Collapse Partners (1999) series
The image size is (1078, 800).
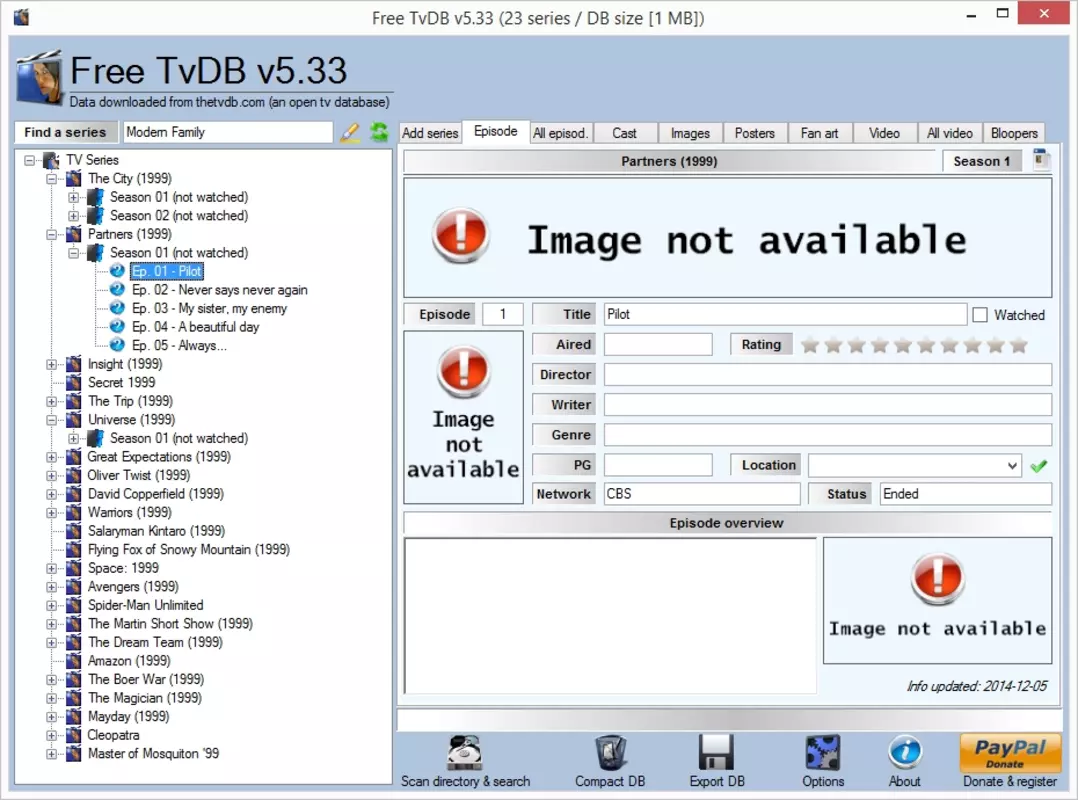click(x=52, y=234)
